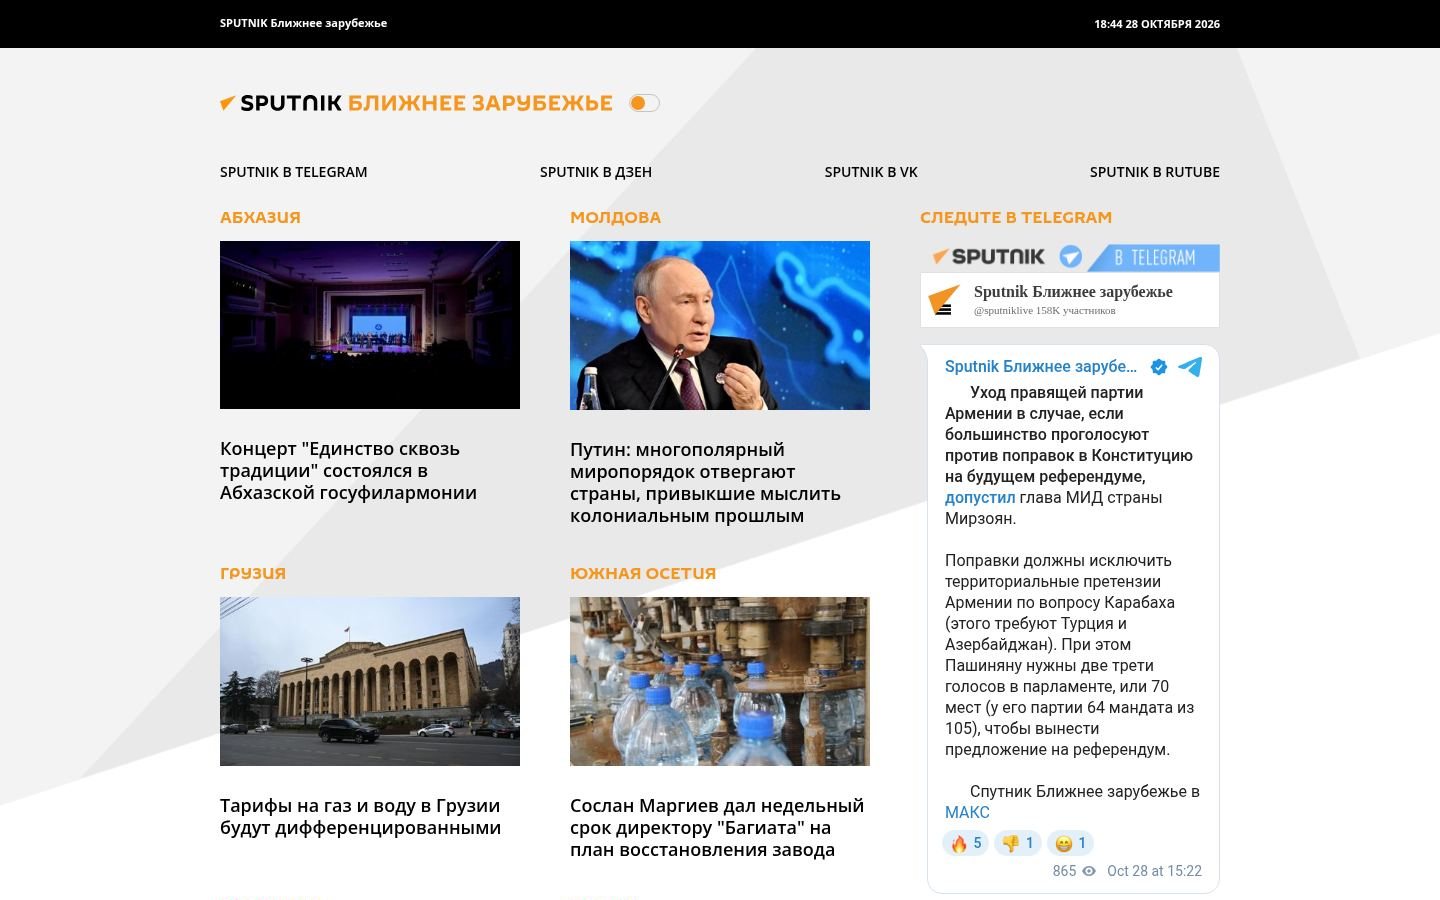This screenshot has width=1440, height=900.
Task: Click the thumbs-down reaction with count 1
Action: (x=1018, y=844)
